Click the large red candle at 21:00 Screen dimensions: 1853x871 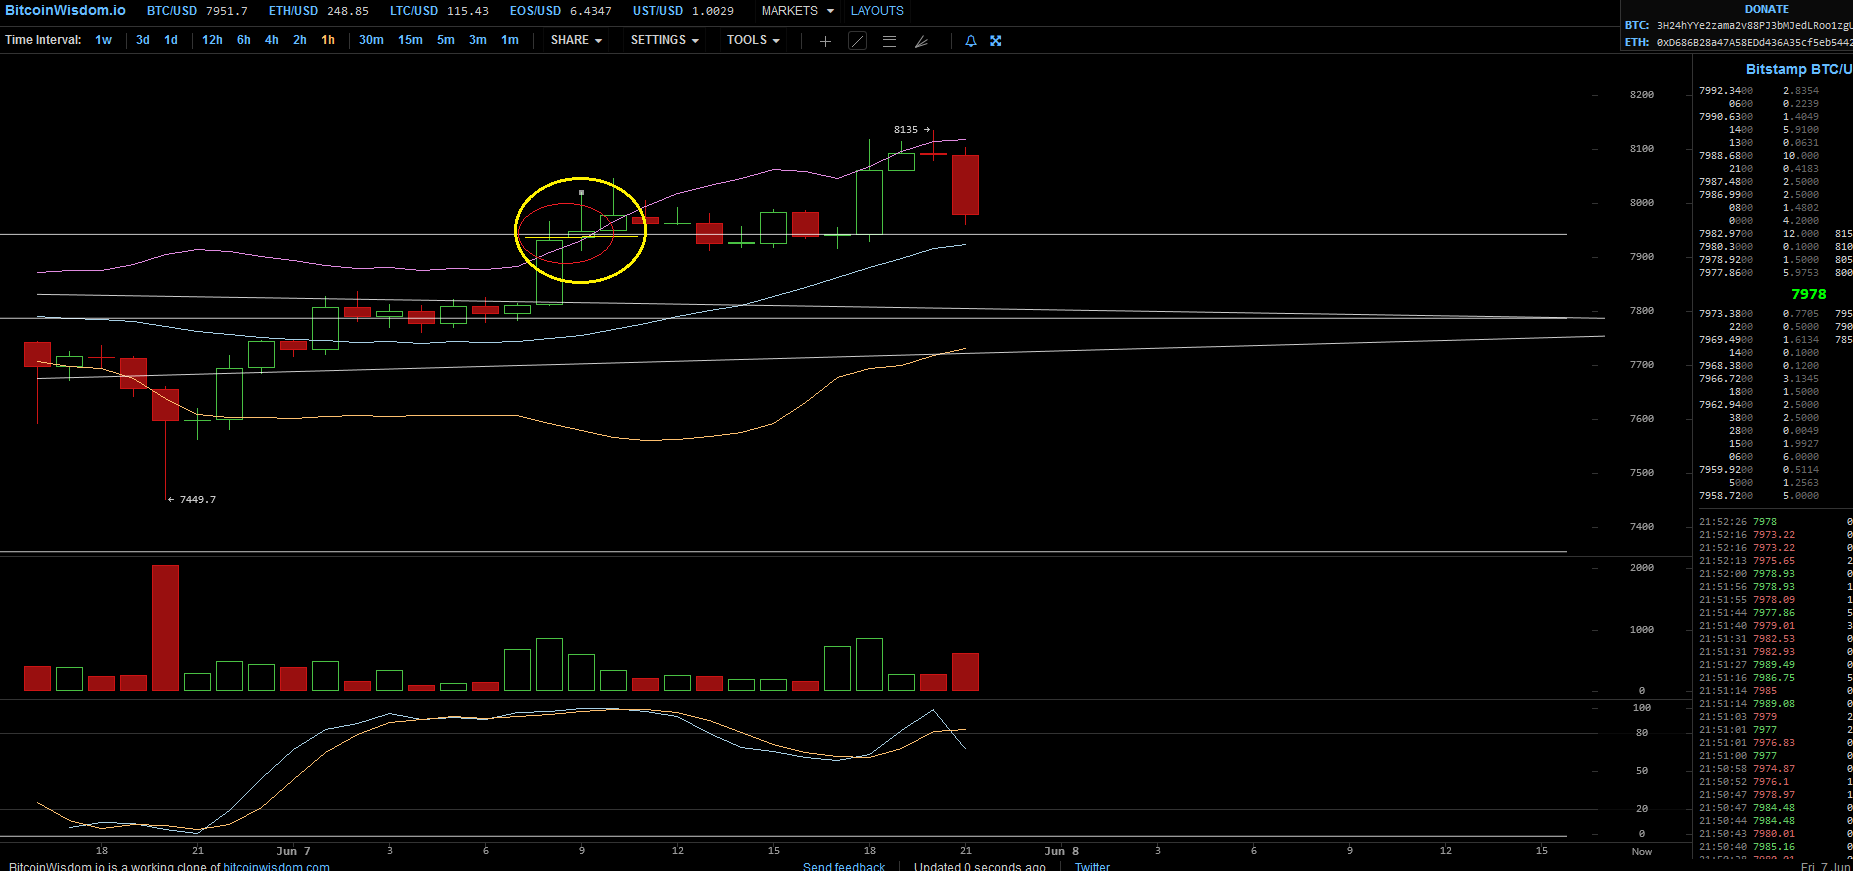click(965, 185)
